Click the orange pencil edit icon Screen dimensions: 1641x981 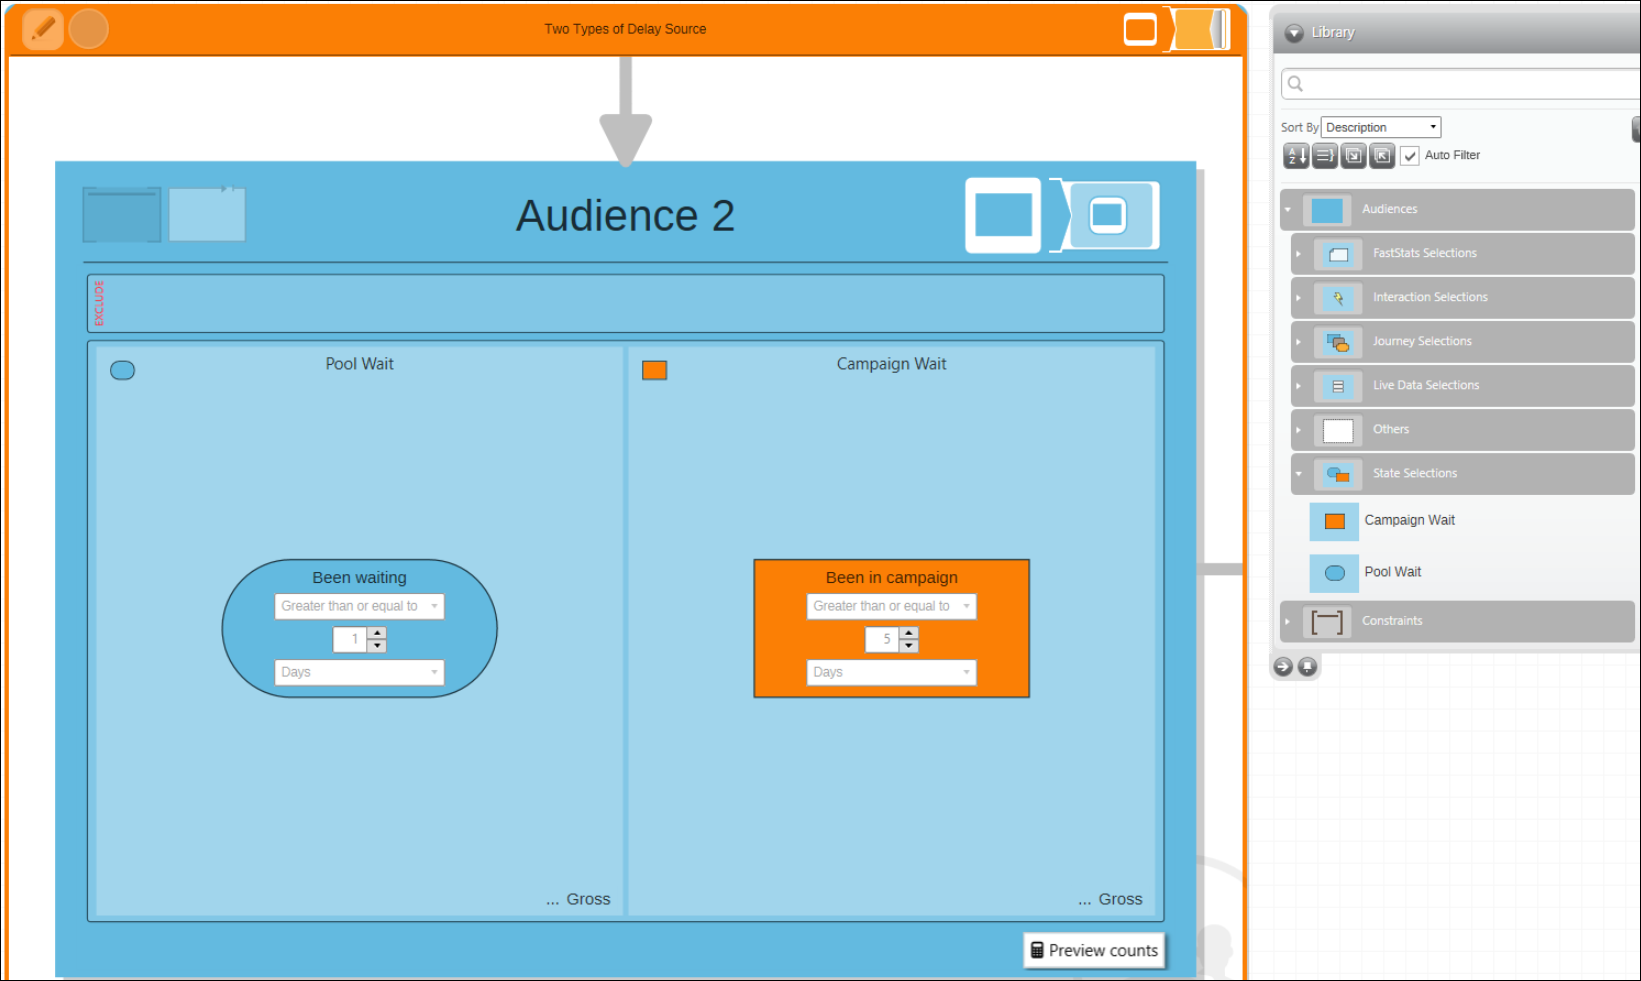pyautogui.click(x=43, y=29)
